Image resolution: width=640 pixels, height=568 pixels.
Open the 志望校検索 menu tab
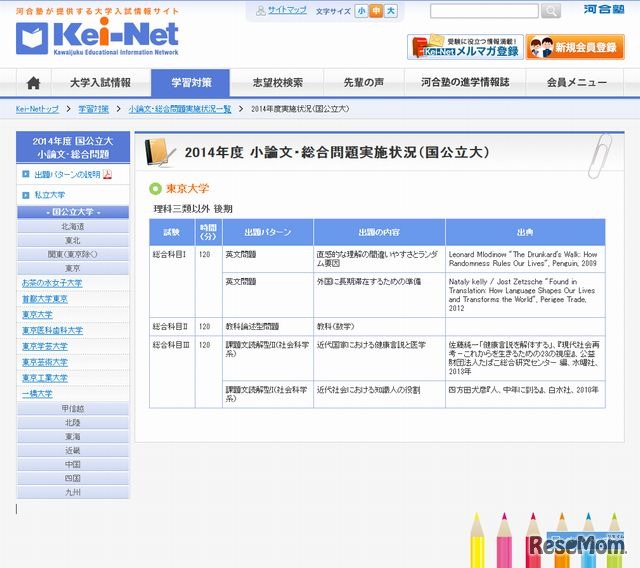(x=278, y=83)
